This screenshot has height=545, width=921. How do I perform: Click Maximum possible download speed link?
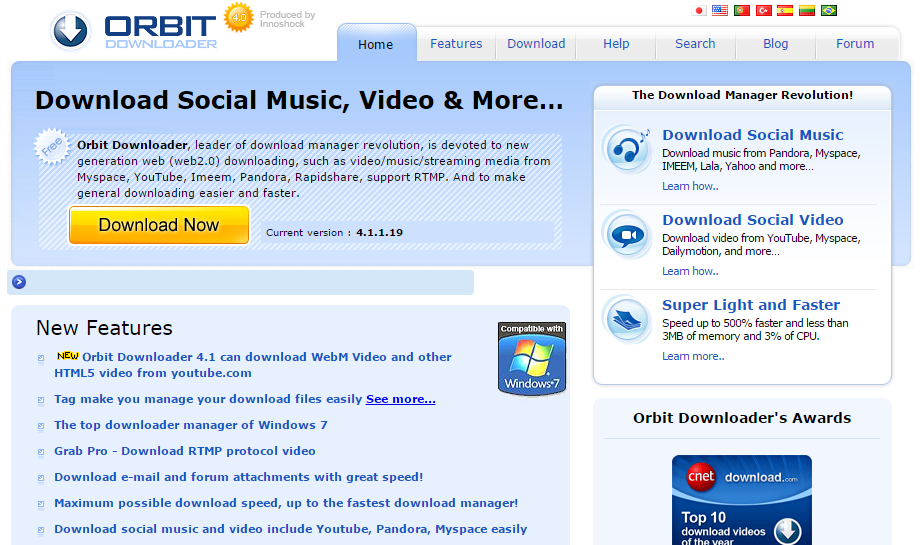point(286,503)
